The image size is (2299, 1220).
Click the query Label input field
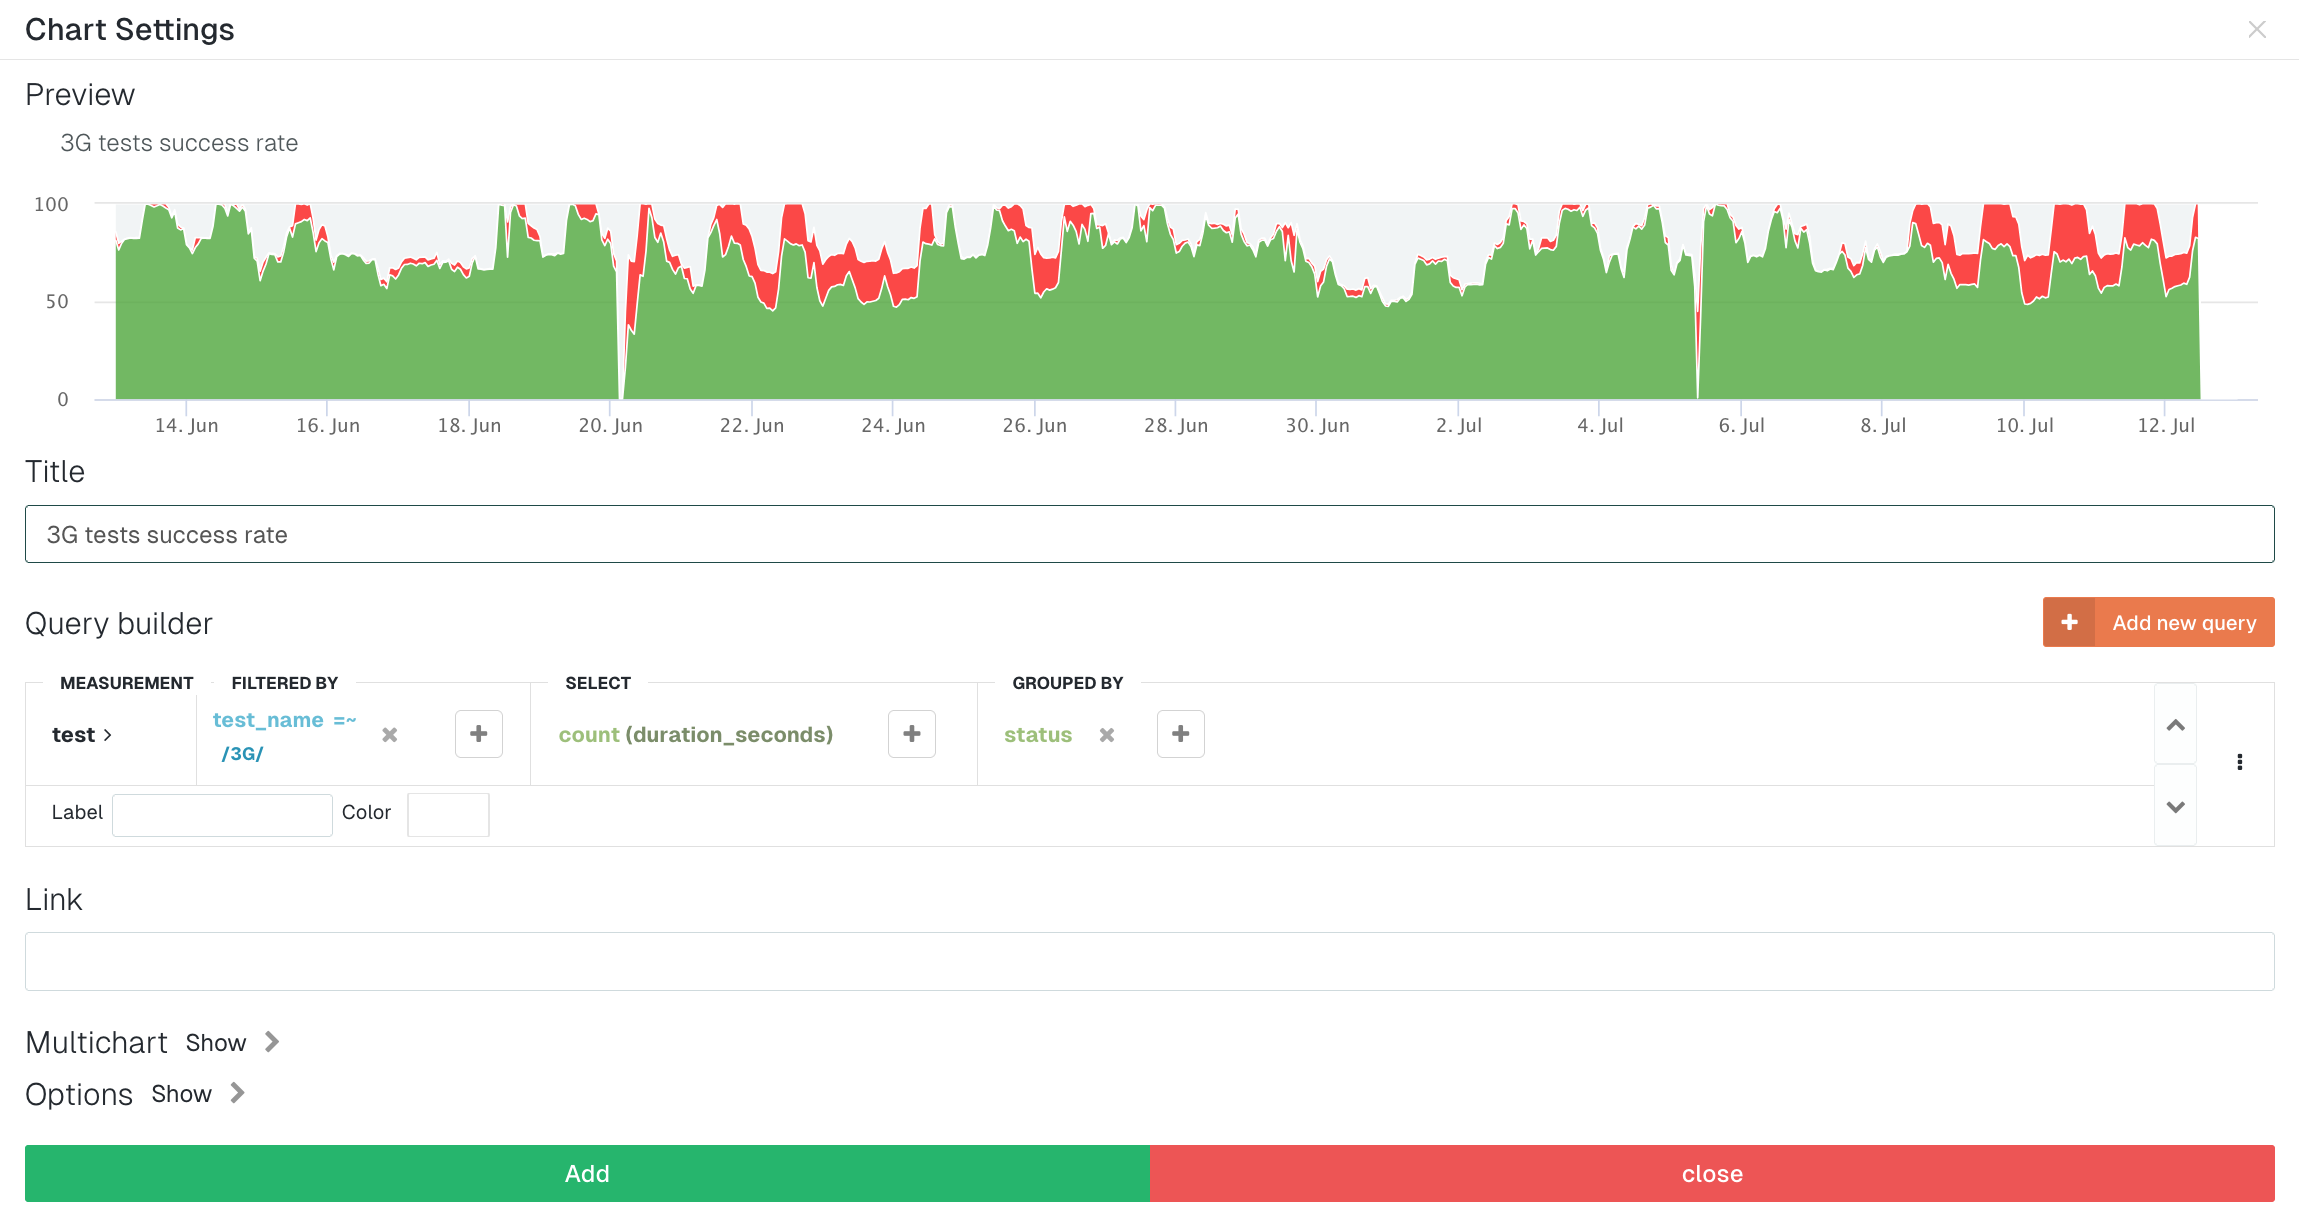coord(222,814)
